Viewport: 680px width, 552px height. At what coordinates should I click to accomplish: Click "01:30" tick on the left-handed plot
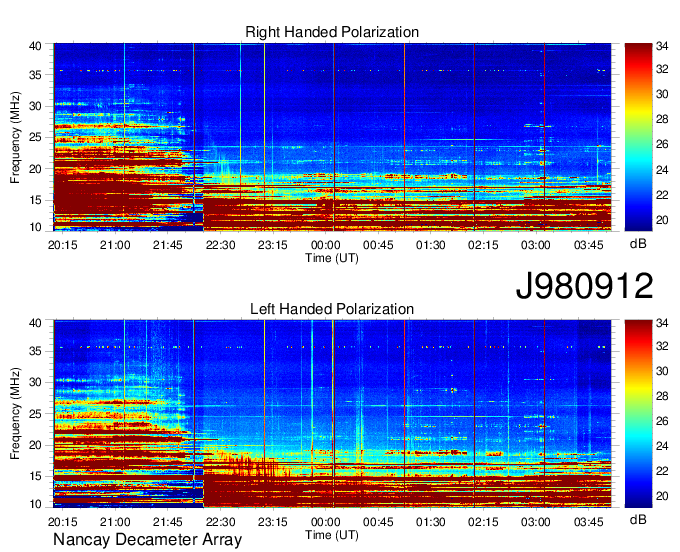click(x=431, y=522)
